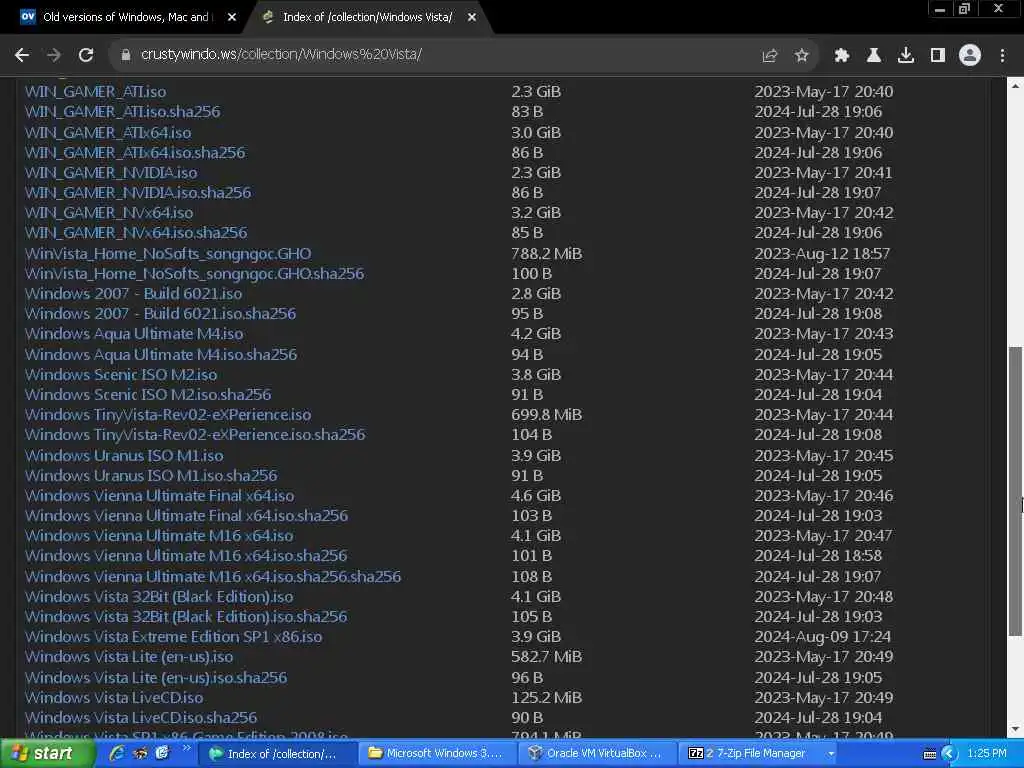Click the 125.2 MiB size value
The height and width of the screenshot is (768, 1024).
tap(547, 697)
